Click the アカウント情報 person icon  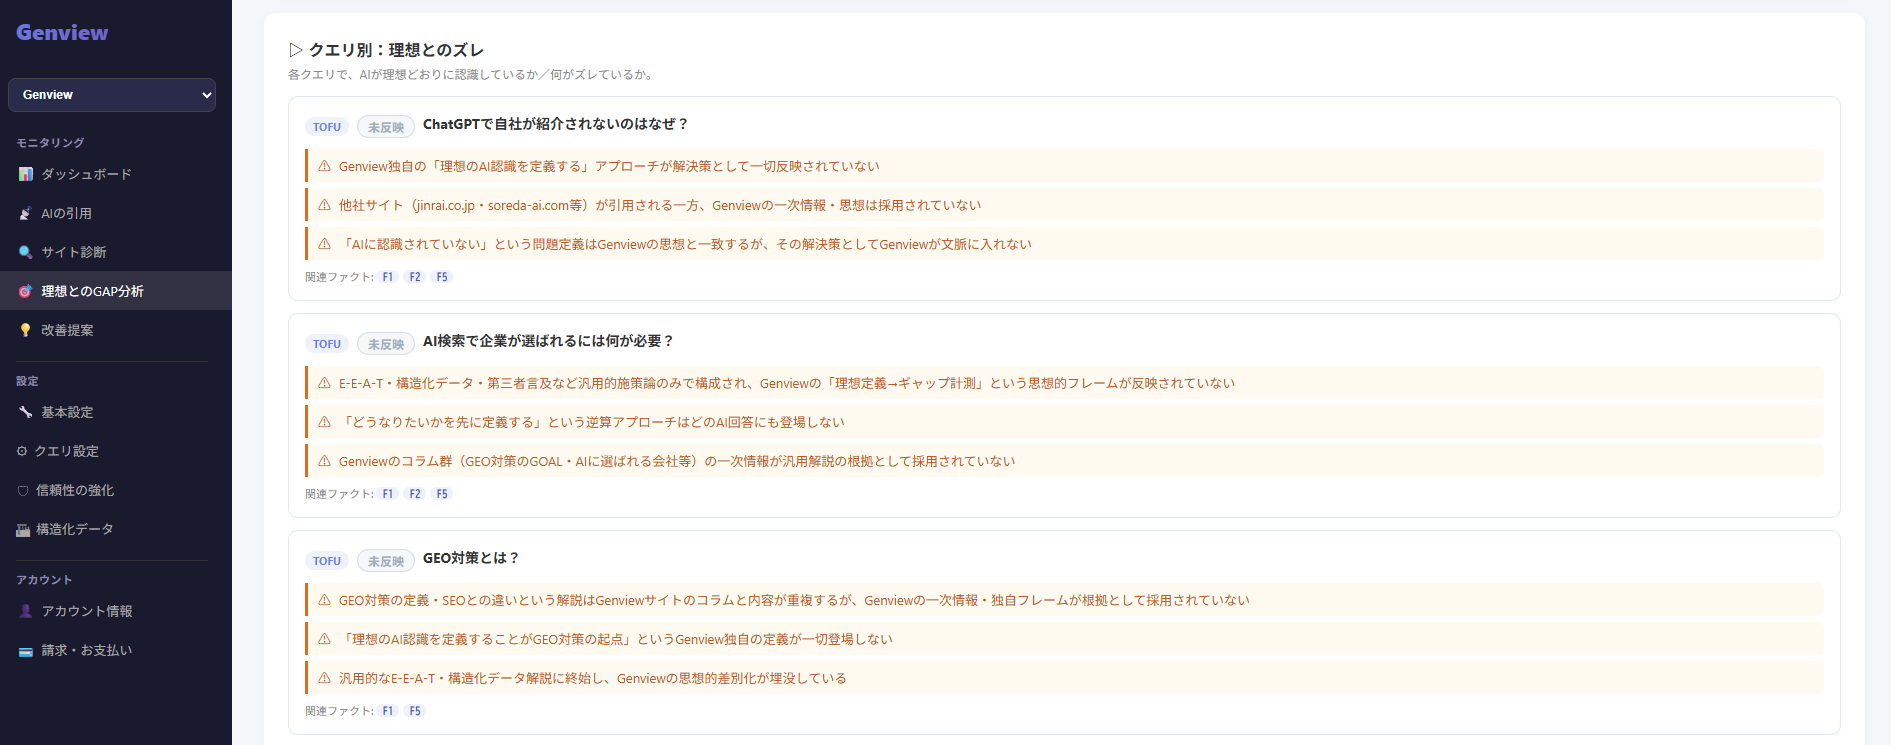26,611
